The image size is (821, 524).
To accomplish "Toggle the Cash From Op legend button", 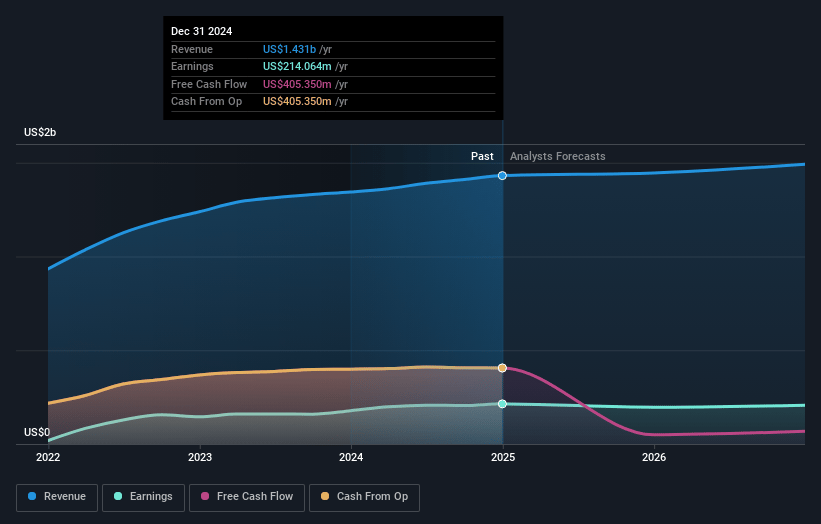I will point(364,497).
